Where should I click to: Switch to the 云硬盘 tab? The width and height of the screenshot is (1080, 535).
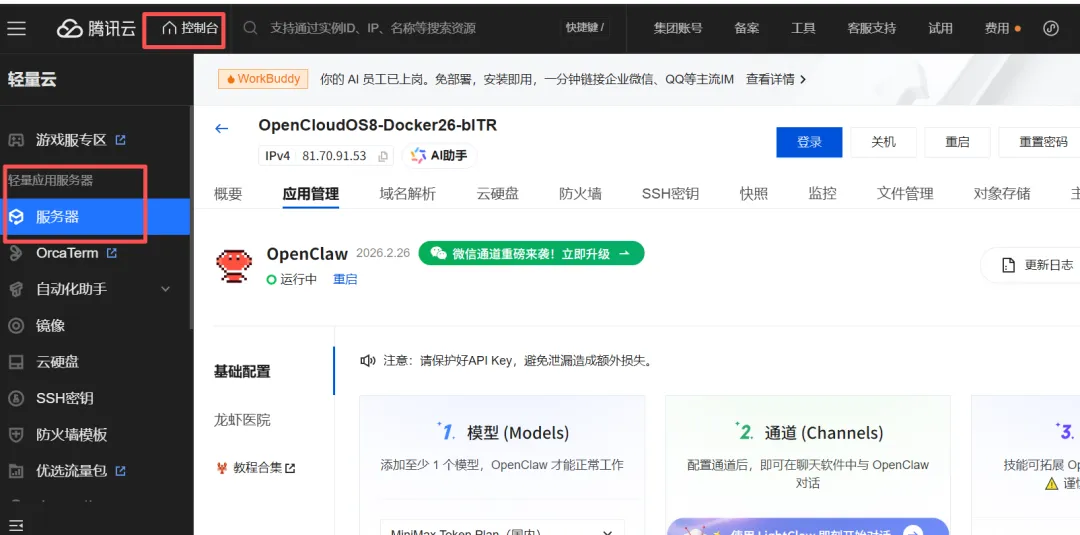pyautogui.click(x=497, y=193)
